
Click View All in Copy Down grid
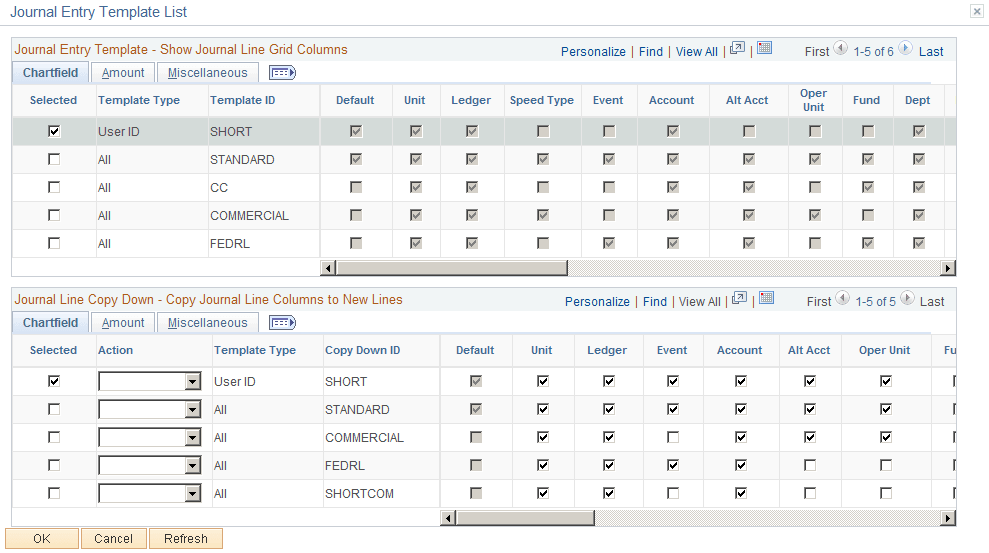[699, 301]
